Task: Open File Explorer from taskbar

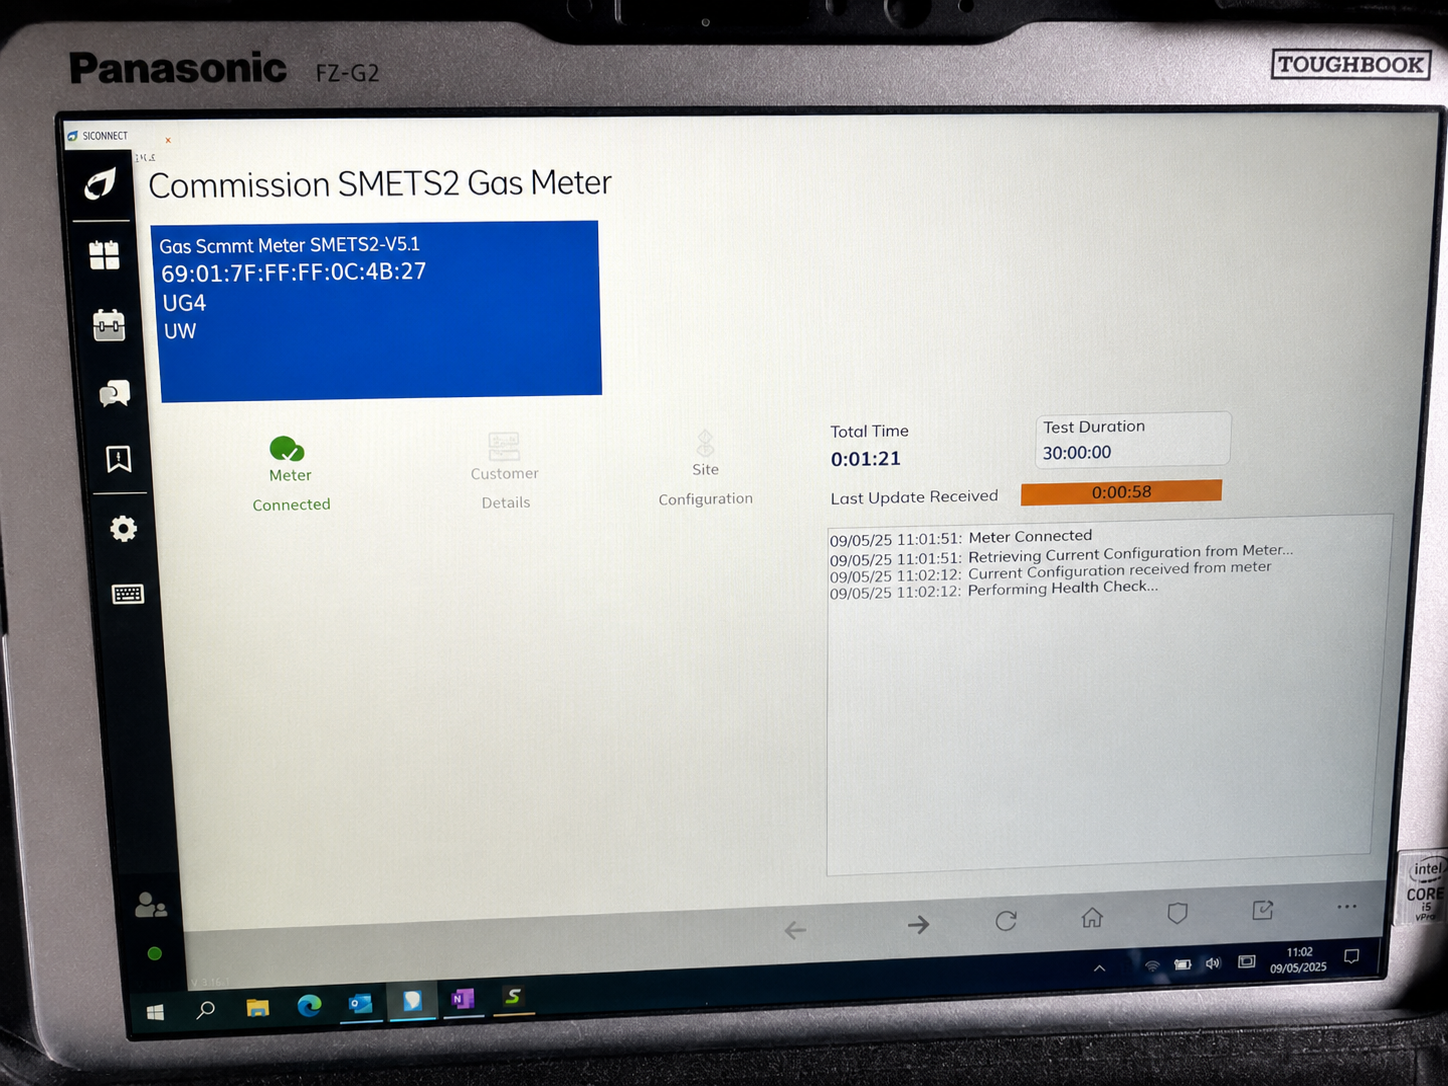Action: tap(258, 1007)
